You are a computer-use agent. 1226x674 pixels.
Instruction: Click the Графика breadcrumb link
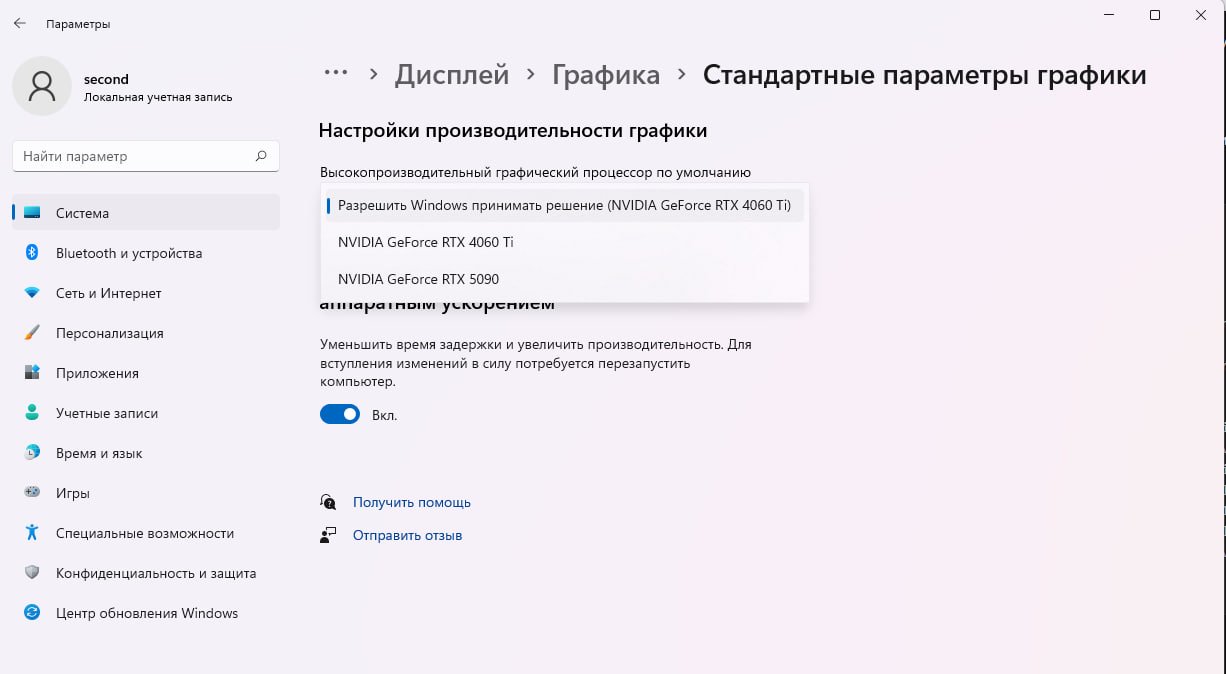(x=605, y=74)
